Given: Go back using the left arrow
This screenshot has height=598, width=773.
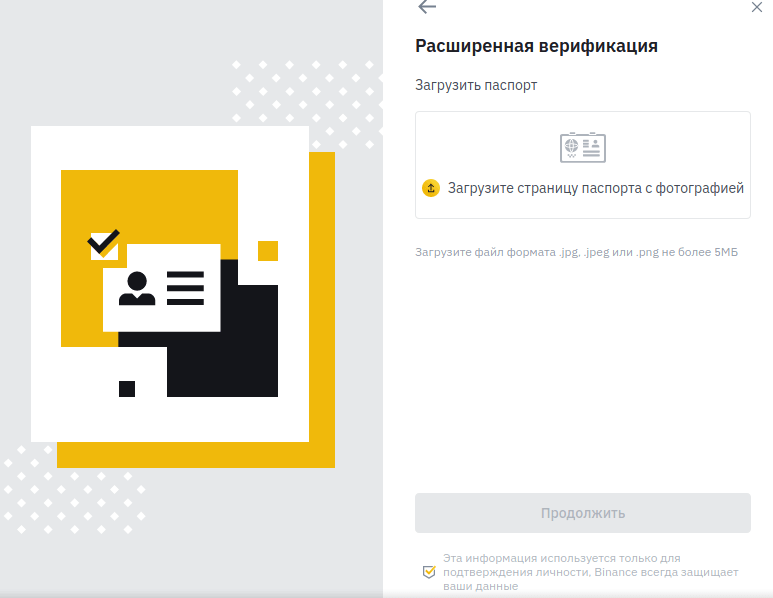Looking at the screenshot, I should tap(427, 7).
